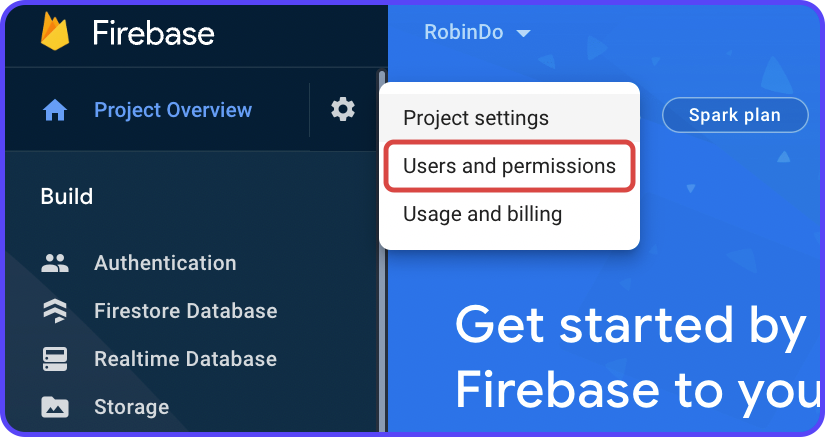
Task: Open the settings gear icon
Action: click(x=343, y=109)
